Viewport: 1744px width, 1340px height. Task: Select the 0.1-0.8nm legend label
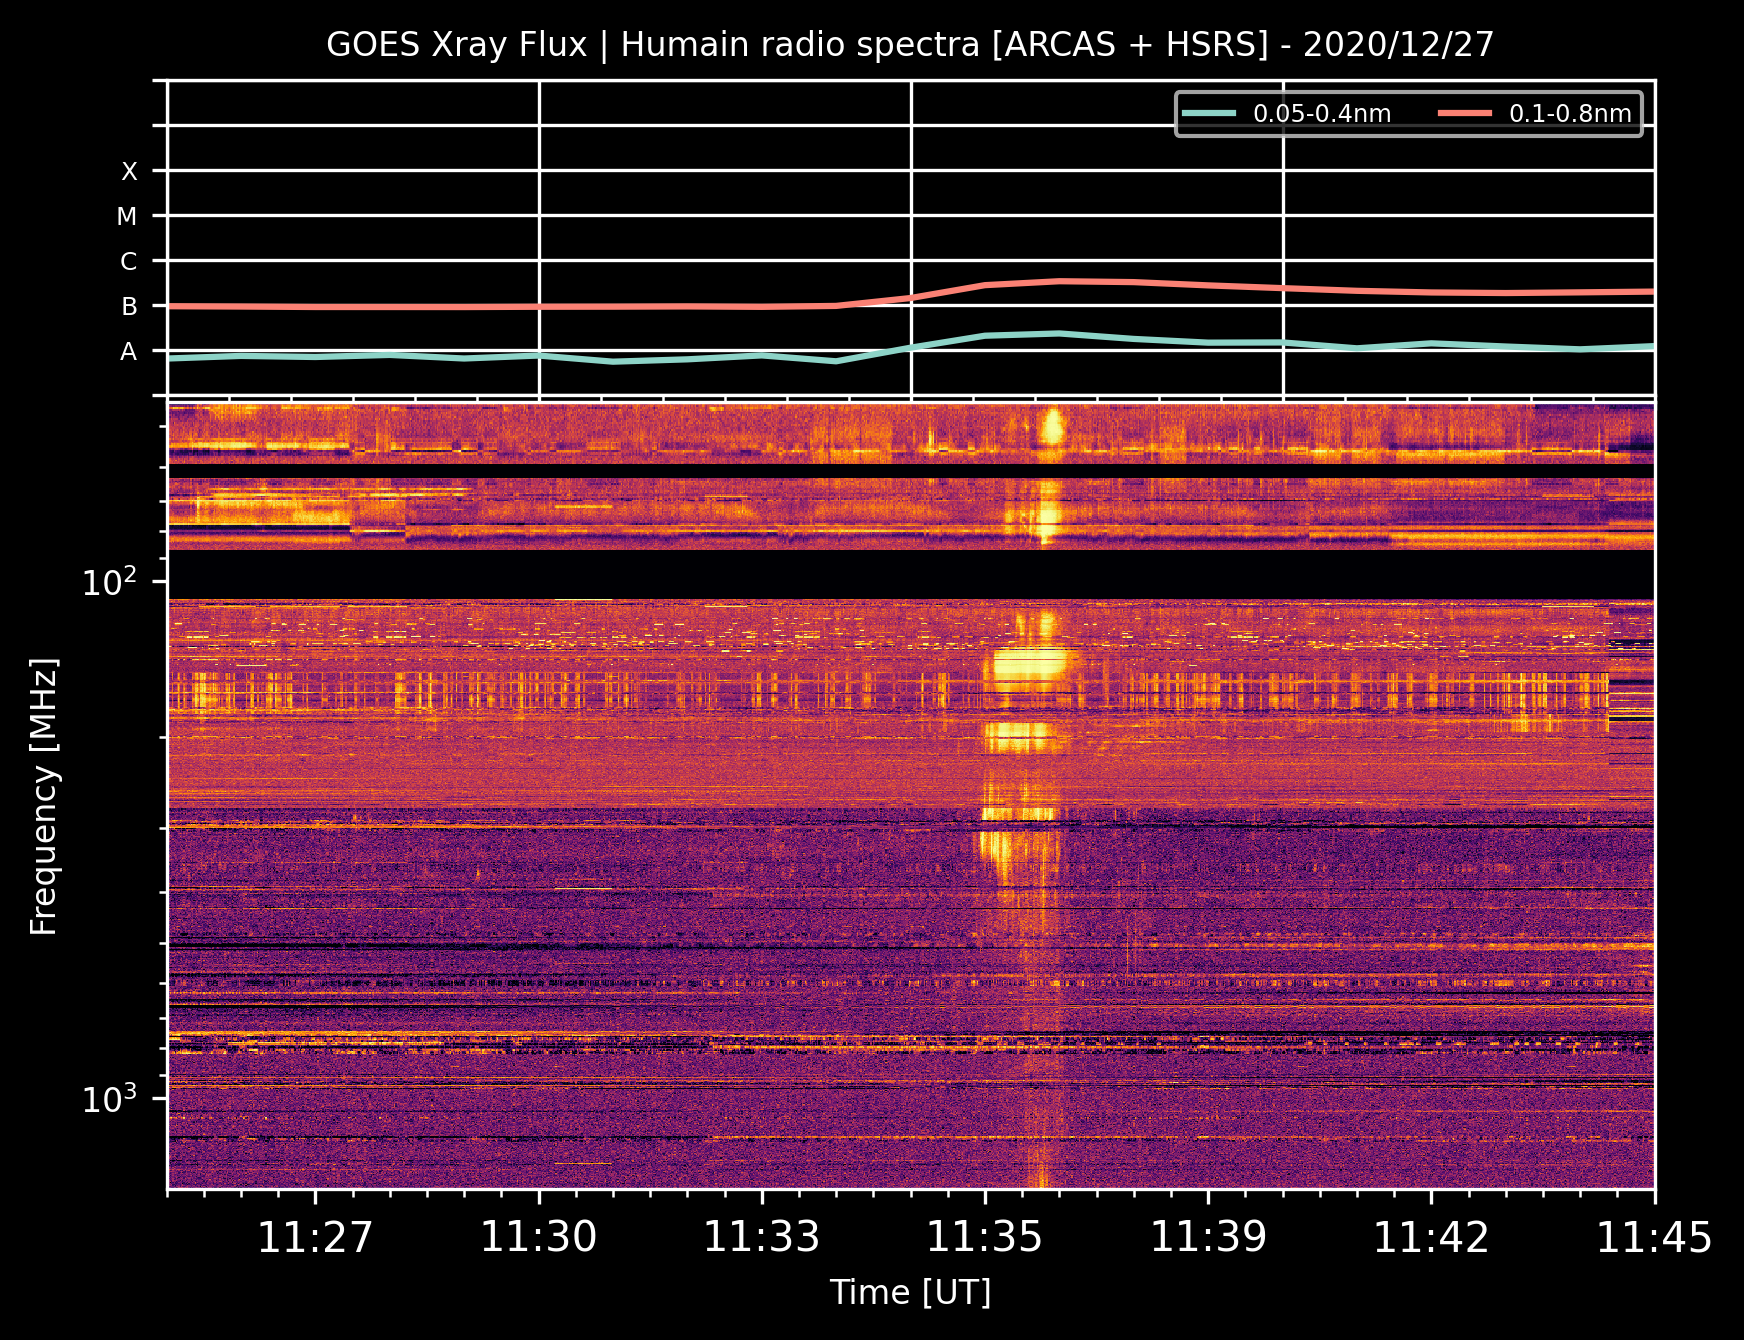point(1570,114)
